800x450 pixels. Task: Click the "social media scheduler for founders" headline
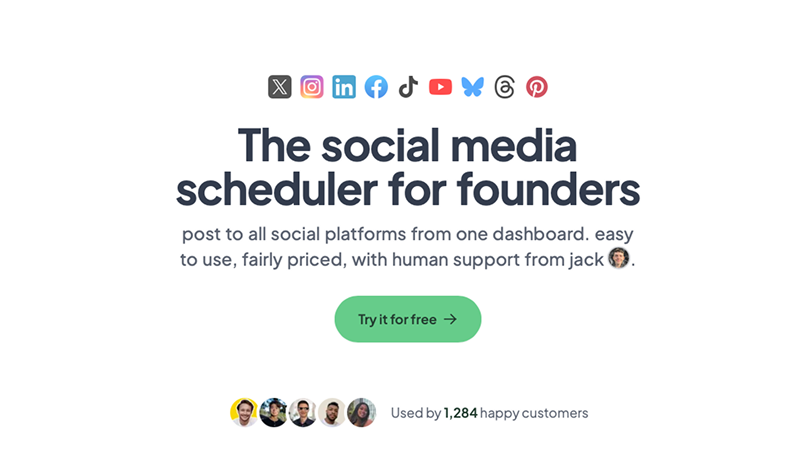point(407,168)
